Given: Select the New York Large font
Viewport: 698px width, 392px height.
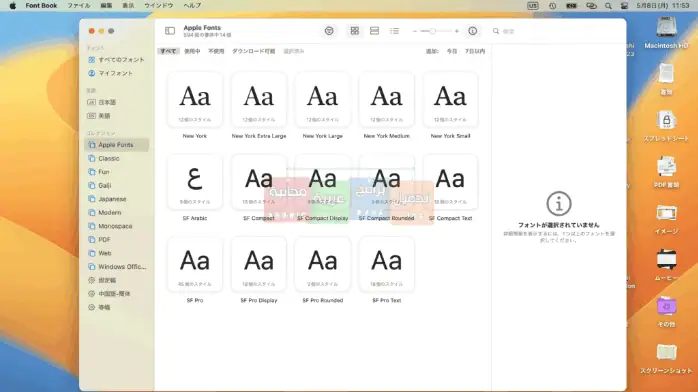Looking at the screenshot, I should (322, 100).
